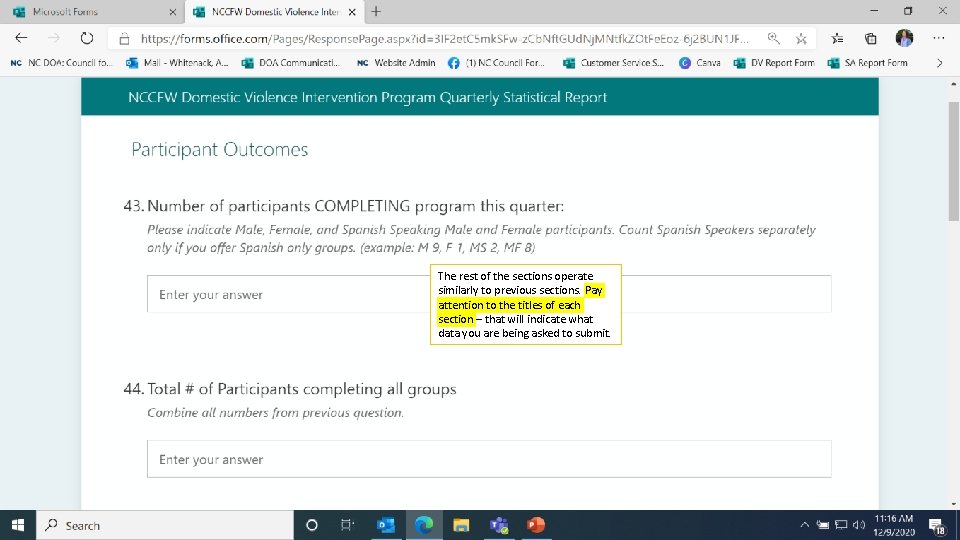Open Outlook from the taskbar

[386, 525]
